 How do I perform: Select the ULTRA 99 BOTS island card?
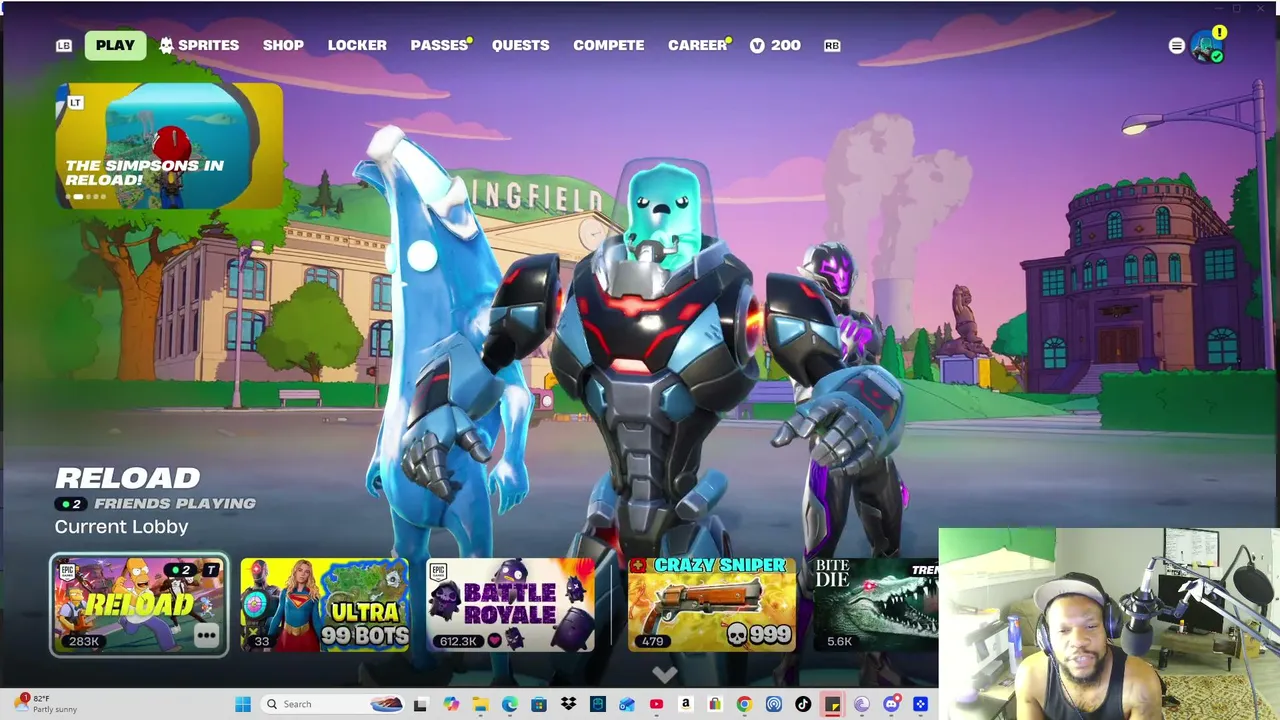point(324,605)
